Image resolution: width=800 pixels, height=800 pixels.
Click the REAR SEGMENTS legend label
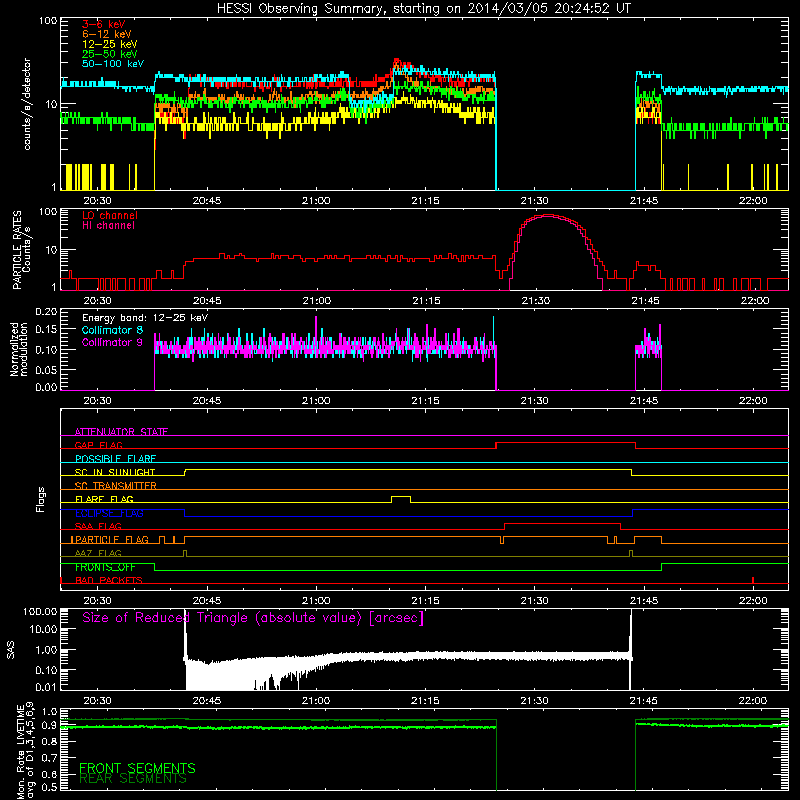pos(133,779)
